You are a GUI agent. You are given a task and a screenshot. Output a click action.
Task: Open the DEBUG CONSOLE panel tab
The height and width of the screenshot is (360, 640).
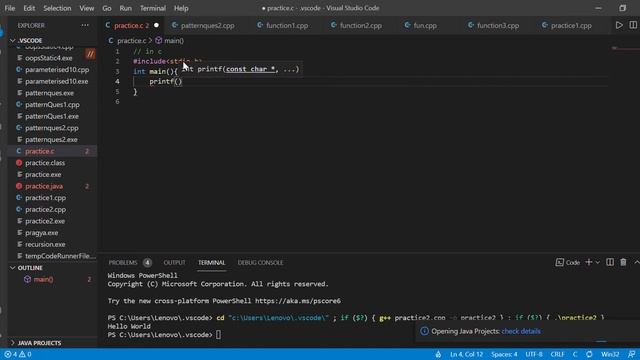click(x=260, y=262)
